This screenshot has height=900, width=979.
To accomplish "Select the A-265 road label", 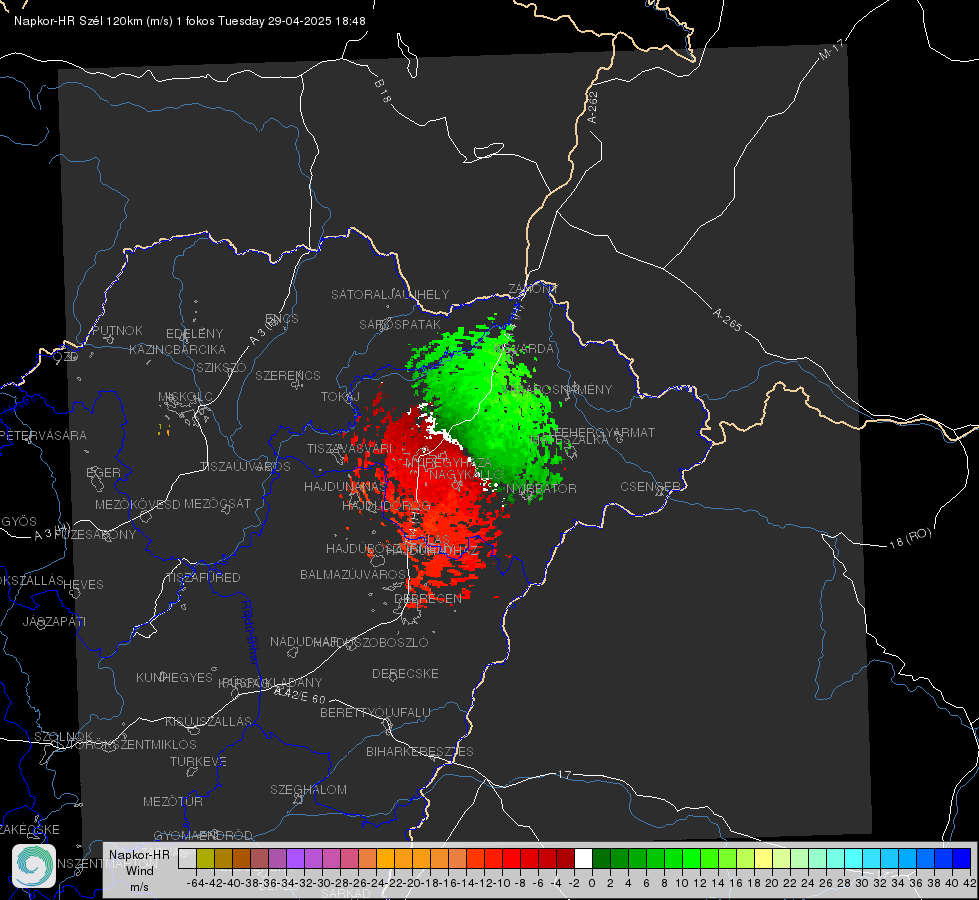I will pyautogui.click(x=727, y=319).
